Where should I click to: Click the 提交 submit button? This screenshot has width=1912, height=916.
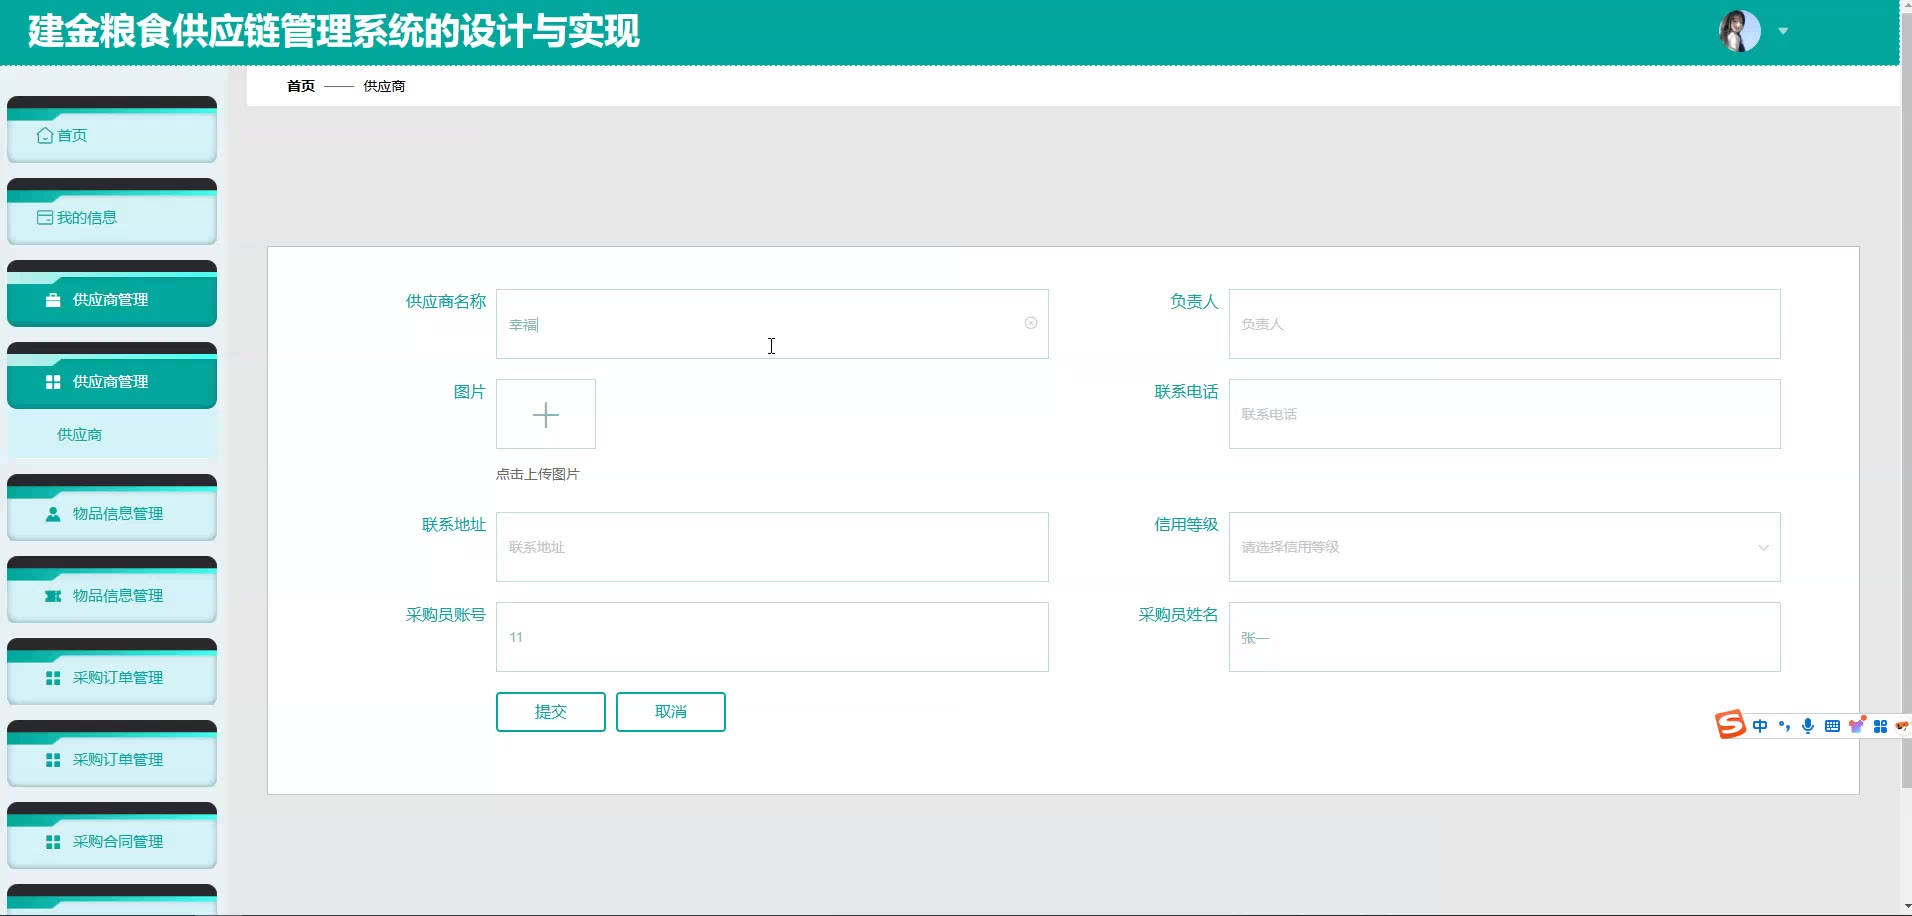(x=550, y=711)
